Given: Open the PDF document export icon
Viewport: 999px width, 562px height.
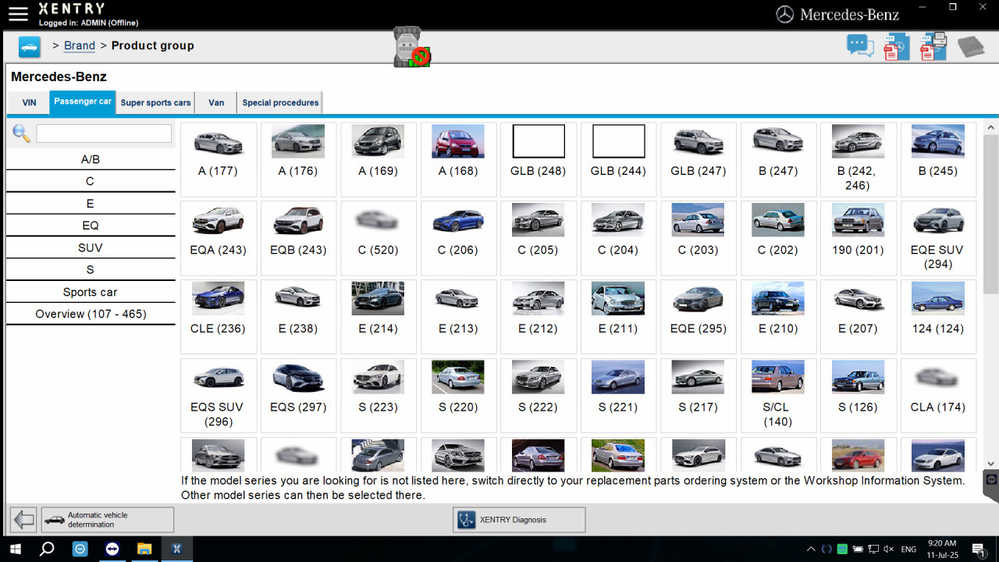Looking at the screenshot, I should (x=896, y=47).
